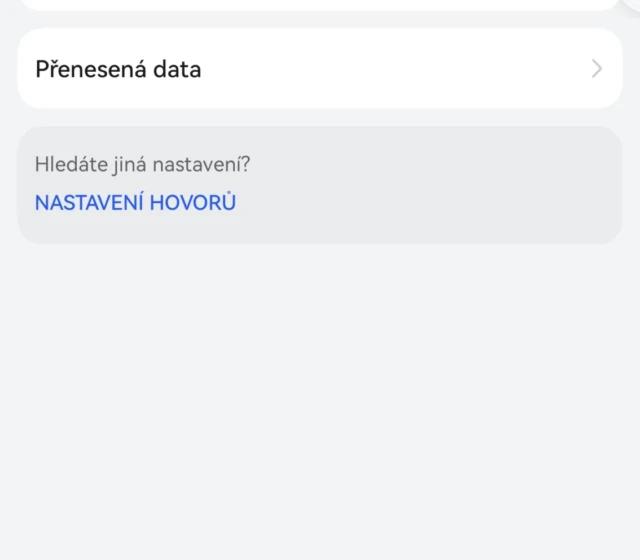Click the partially visible white card at top
Viewport: 640px width, 560px height.
coord(320,4)
